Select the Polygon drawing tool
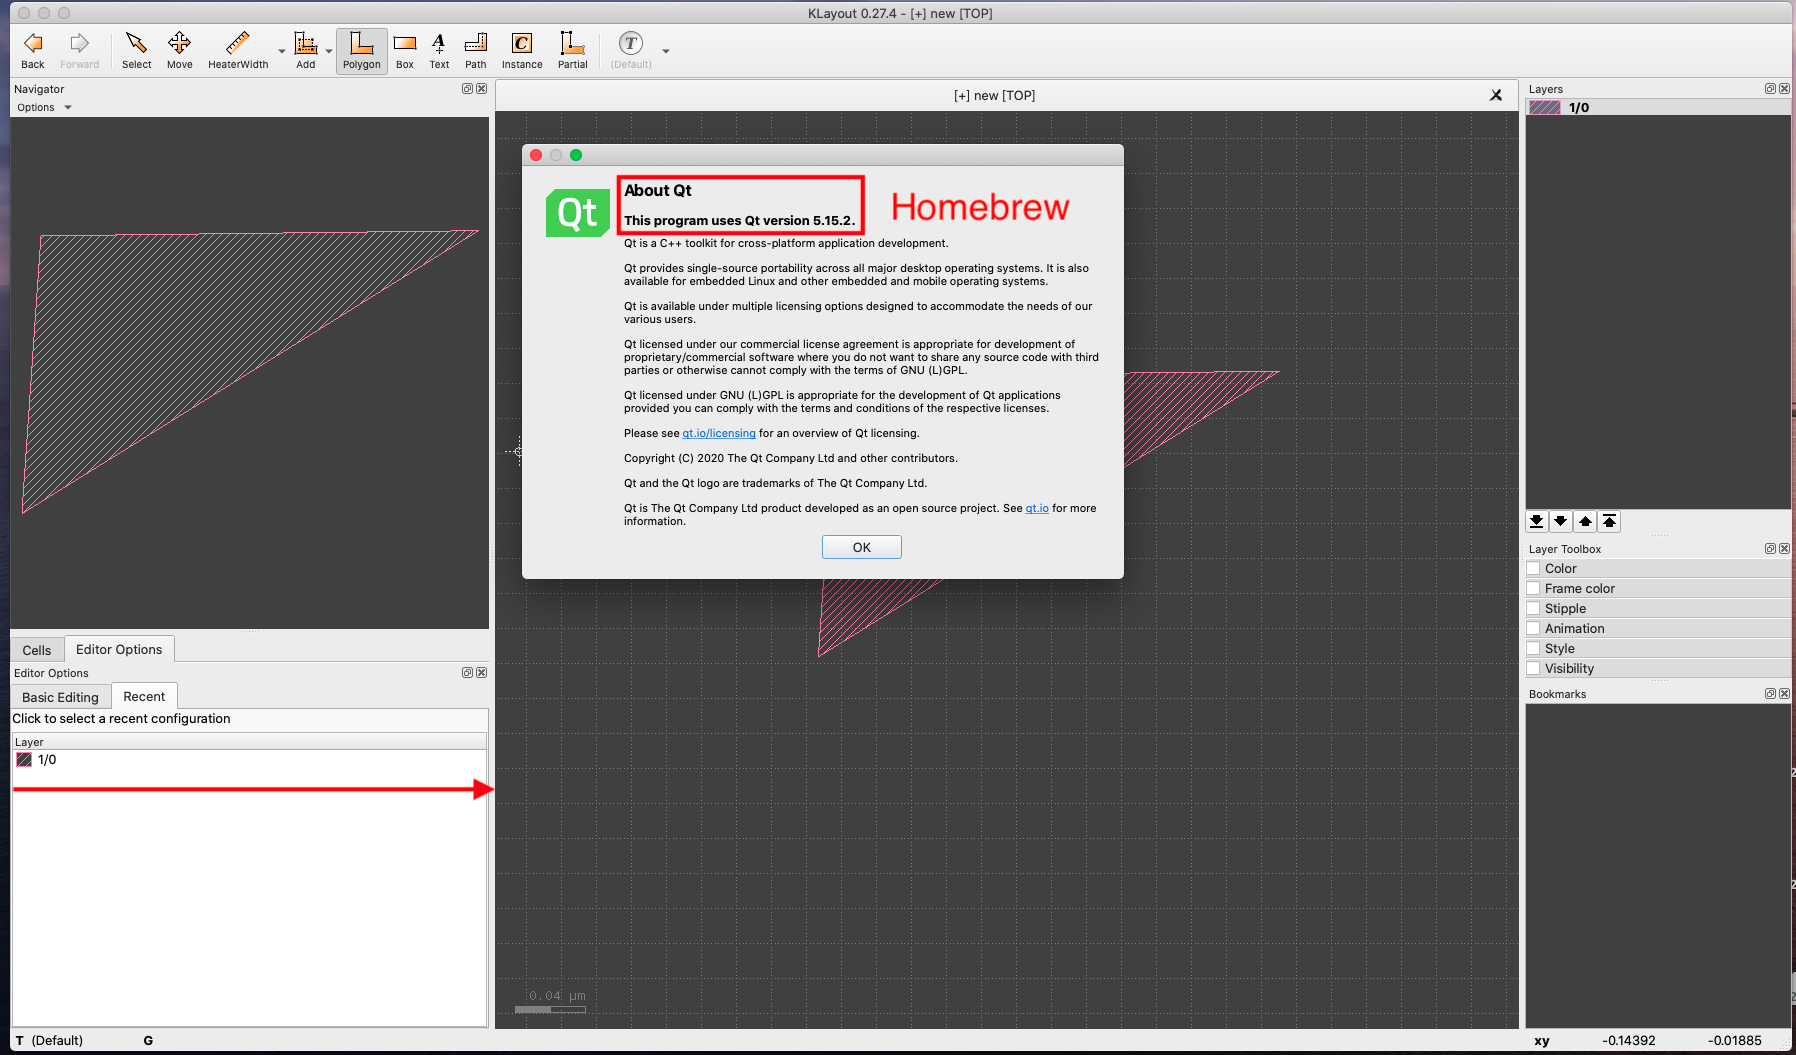 click(x=361, y=50)
